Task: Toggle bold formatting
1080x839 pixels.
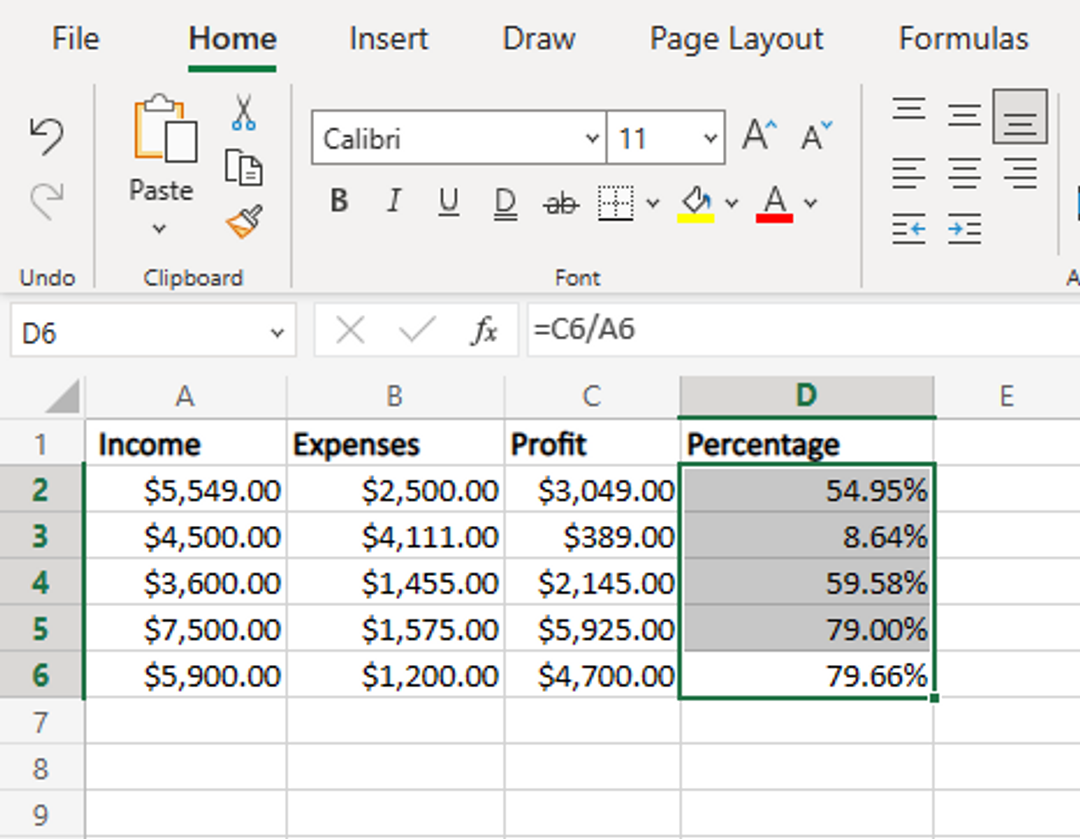Action: tap(338, 200)
